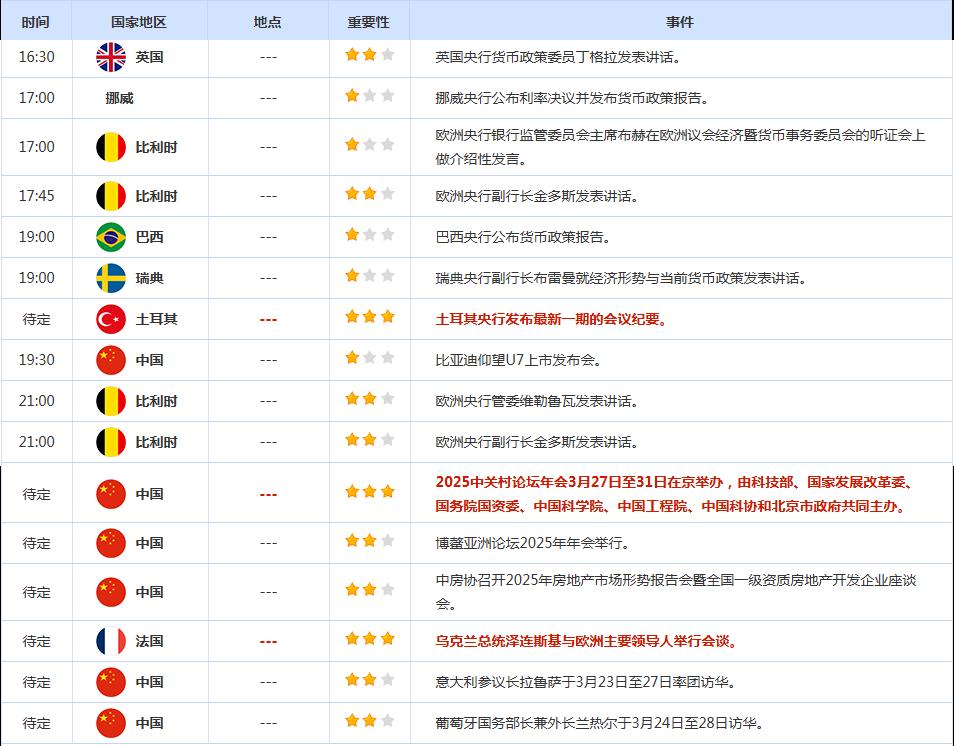Click the 重要性 column header
The image size is (954, 746).
point(369,22)
